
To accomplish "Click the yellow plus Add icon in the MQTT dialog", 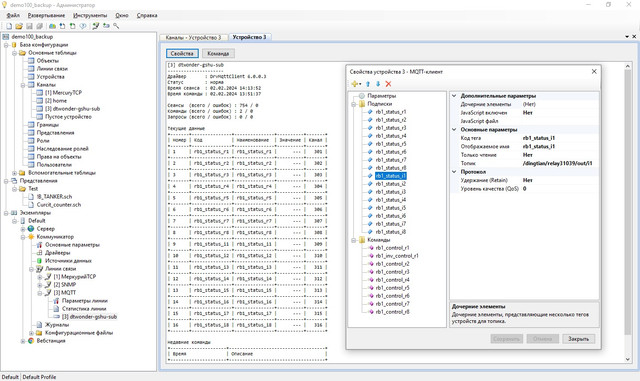I will pos(354,84).
